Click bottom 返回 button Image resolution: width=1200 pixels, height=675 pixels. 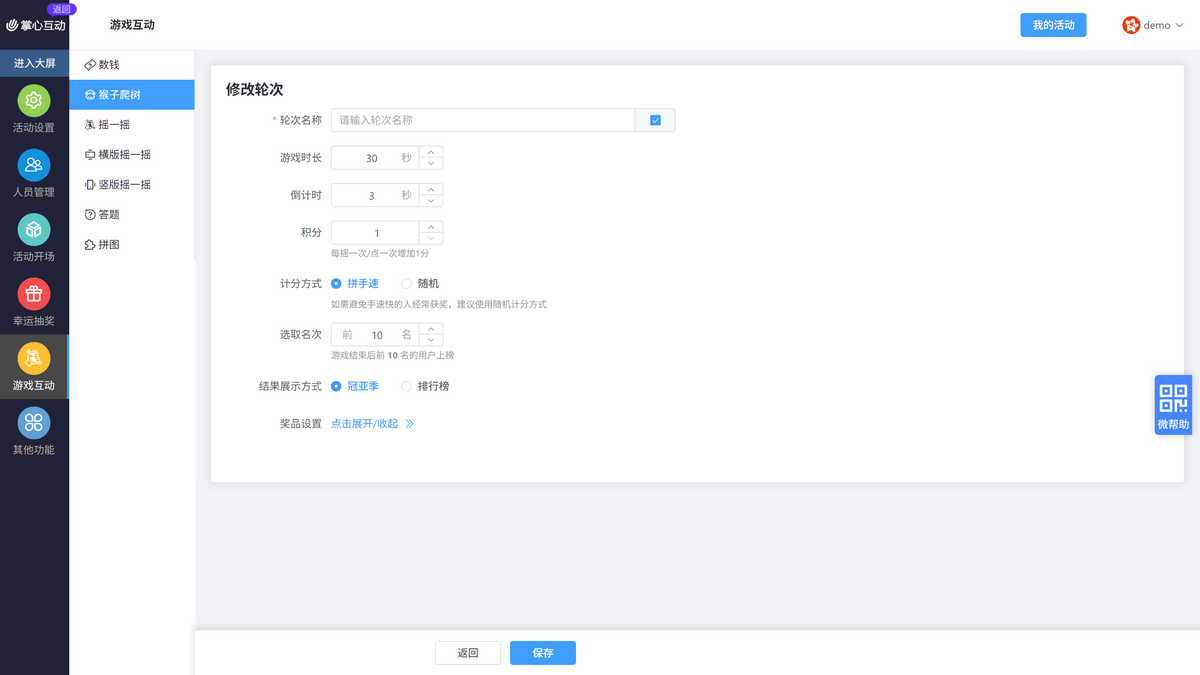[x=468, y=653]
